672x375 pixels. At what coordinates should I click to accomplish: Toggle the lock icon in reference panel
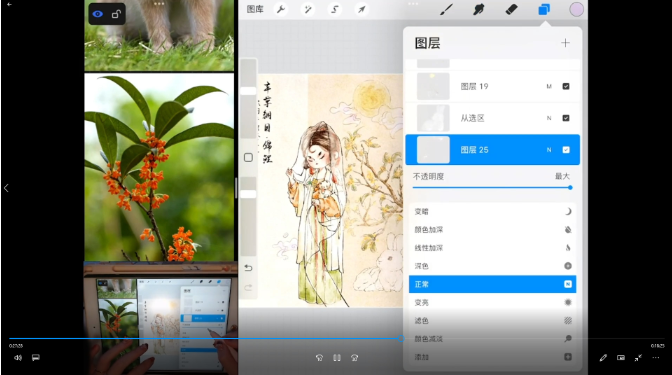click(116, 14)
